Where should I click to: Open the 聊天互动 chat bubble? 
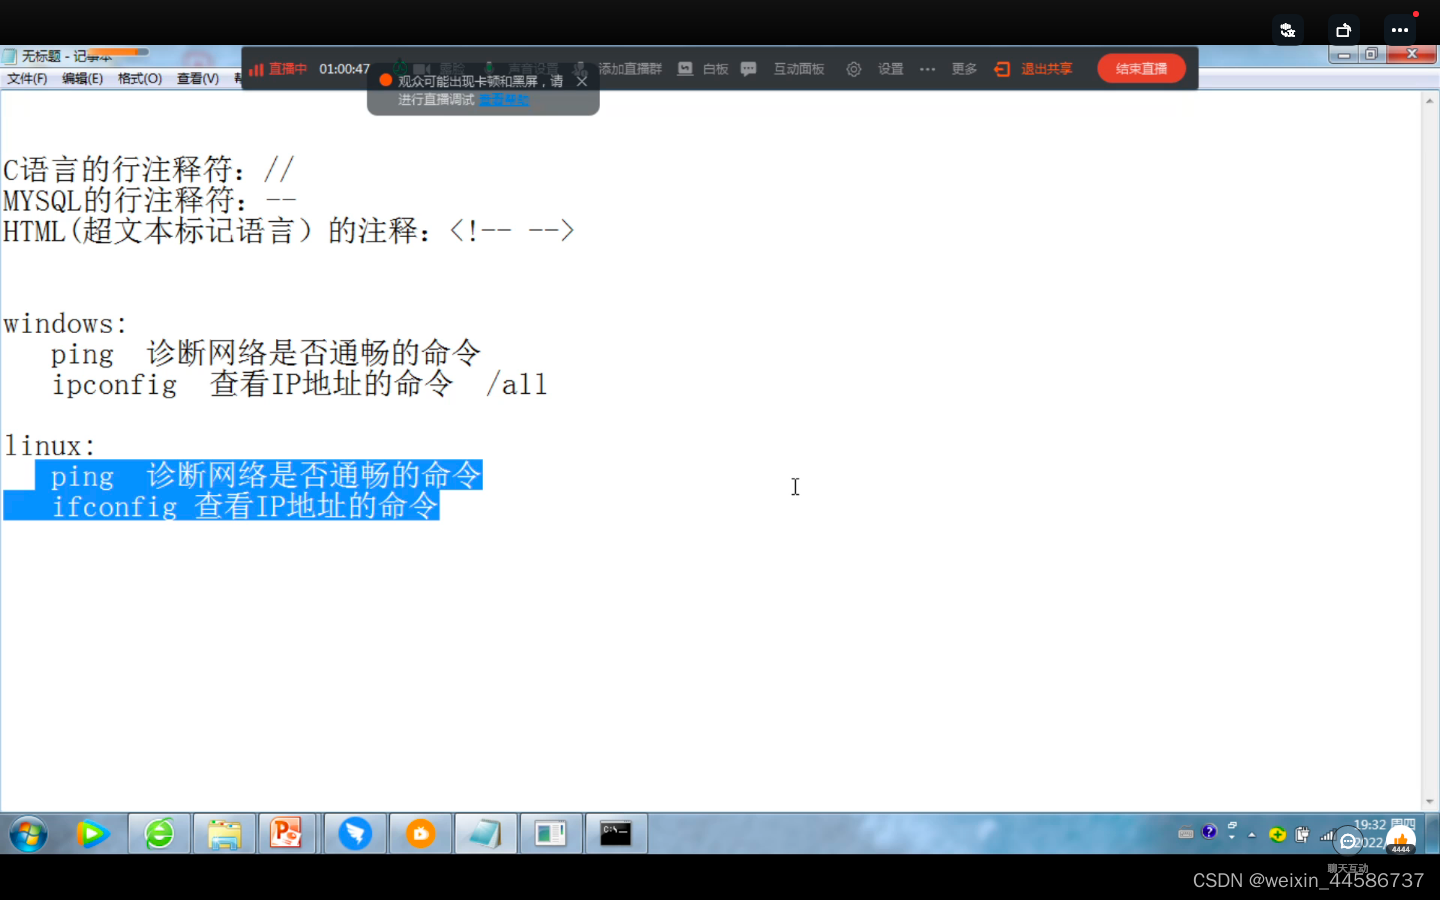pyautogui.click(x=1349, y=842)
